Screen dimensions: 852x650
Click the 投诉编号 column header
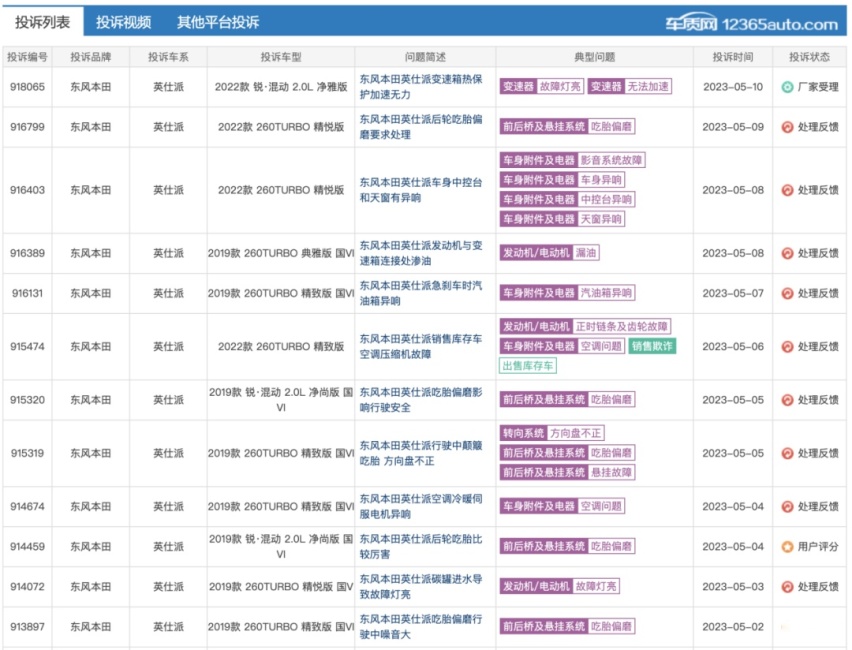pos(27,57)
